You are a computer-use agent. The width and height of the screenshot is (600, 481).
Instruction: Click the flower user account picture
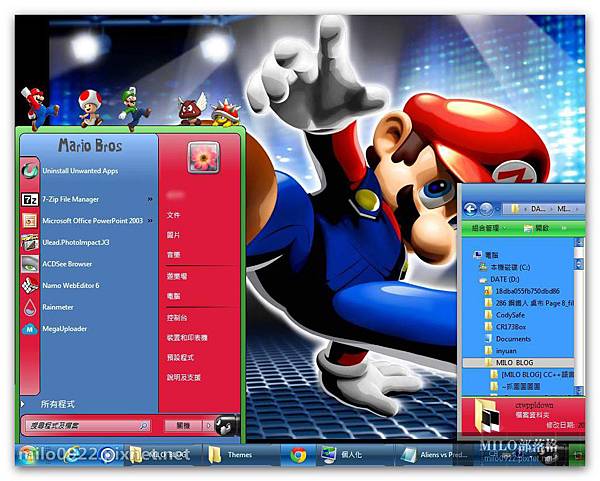click(x=204, y=157)
